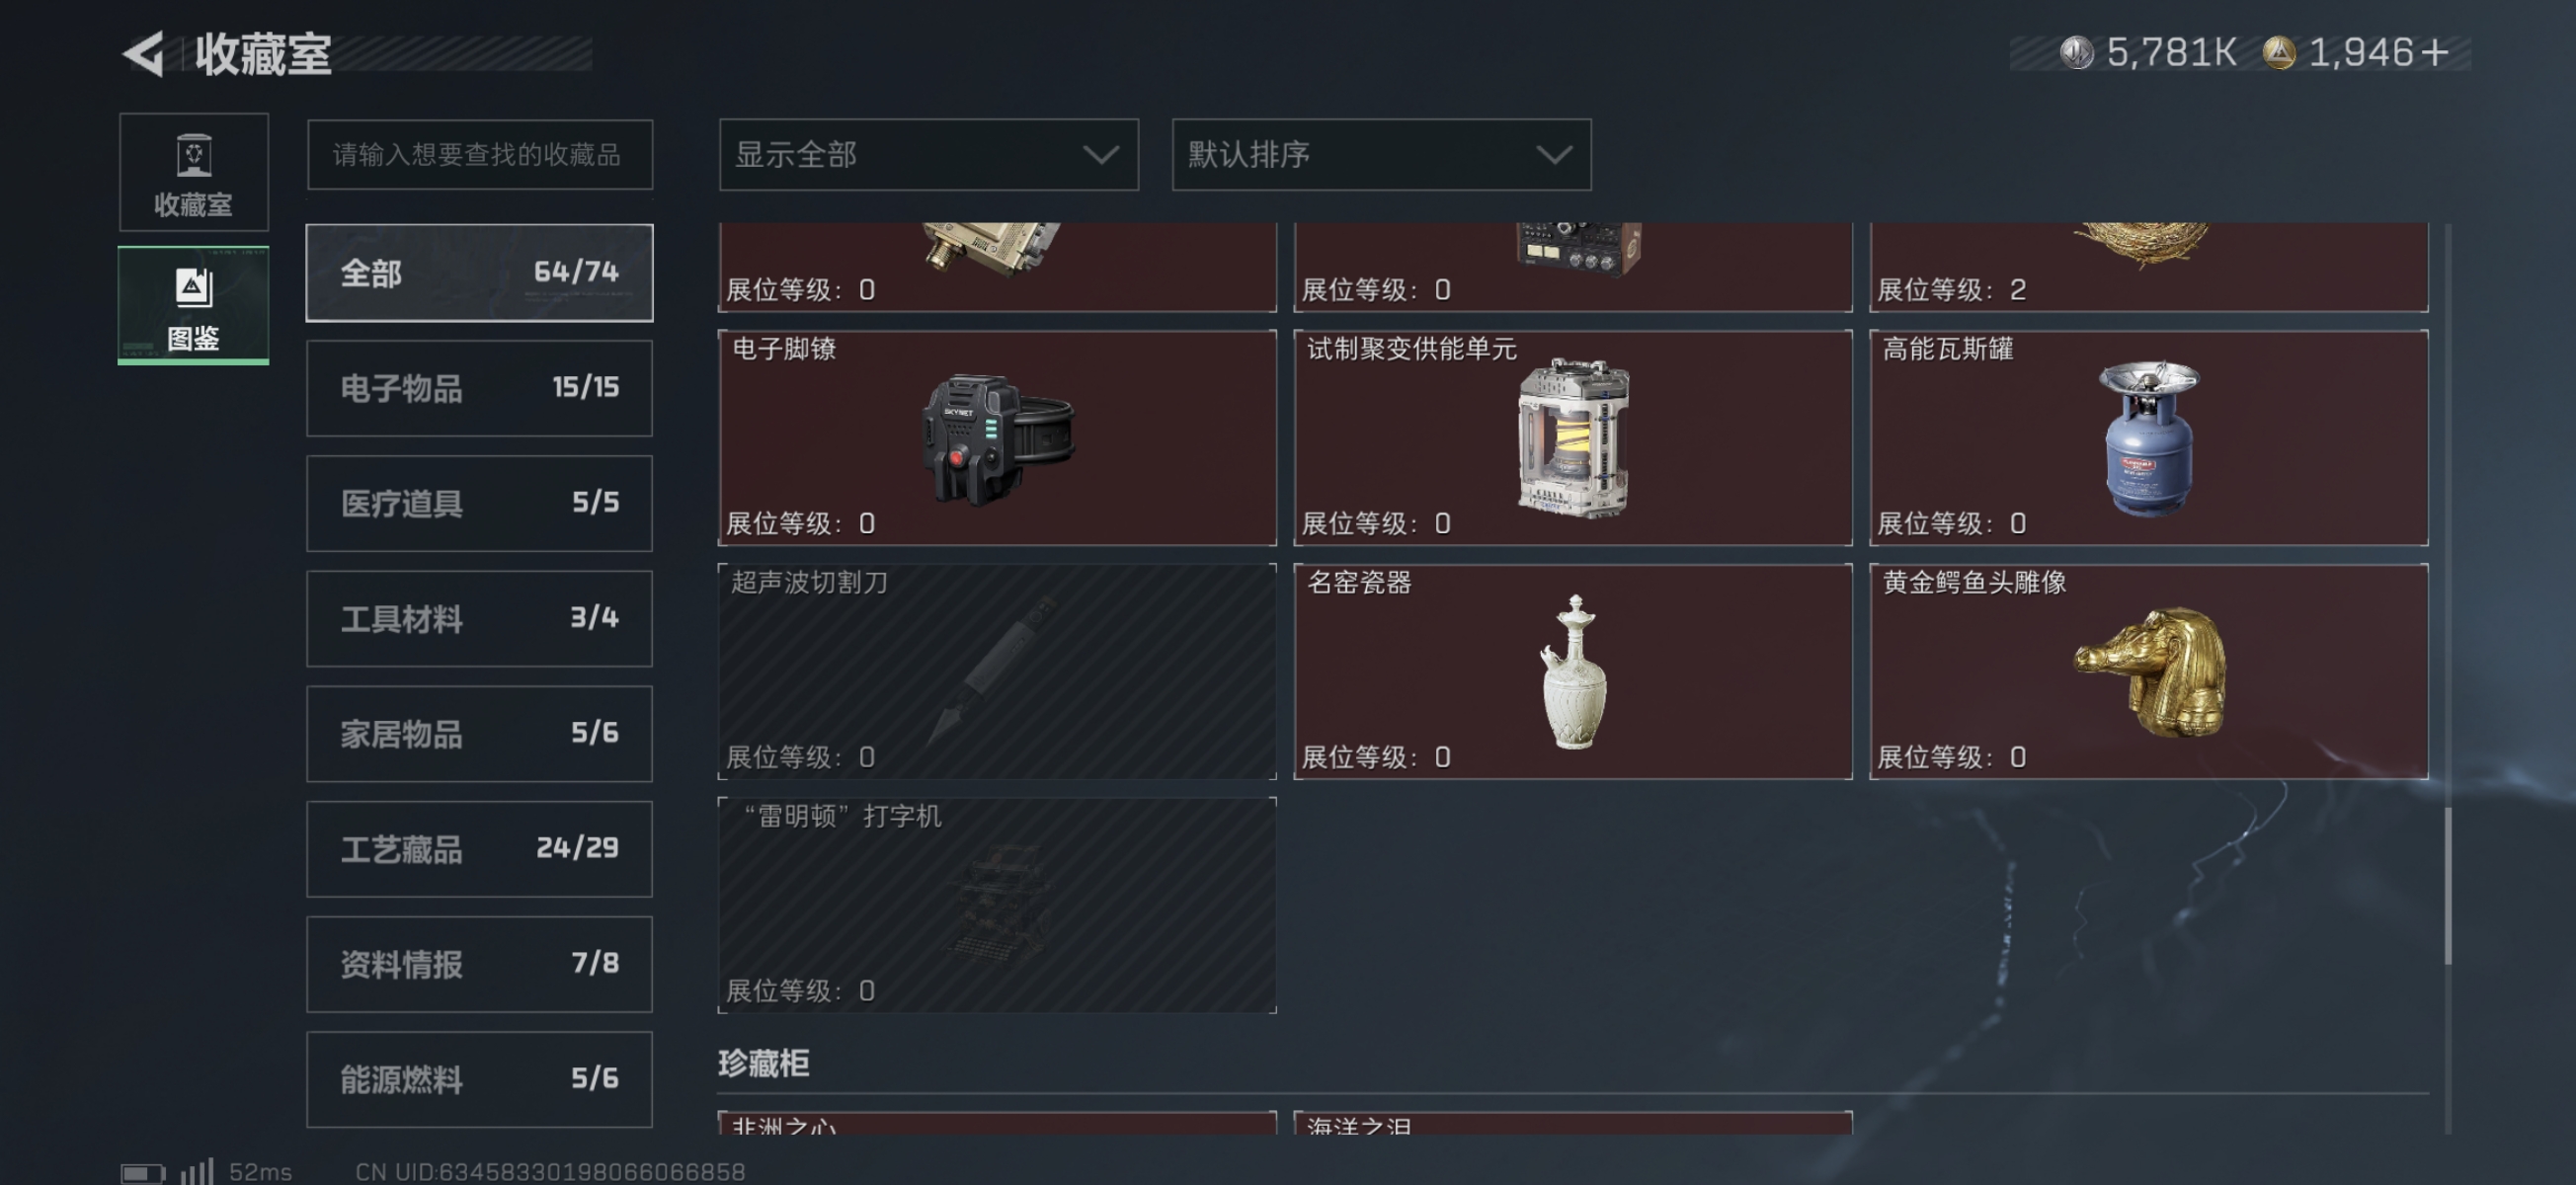Click the gold triangle currency icon
The image size is (2576, 1185).
(2279, 52)
